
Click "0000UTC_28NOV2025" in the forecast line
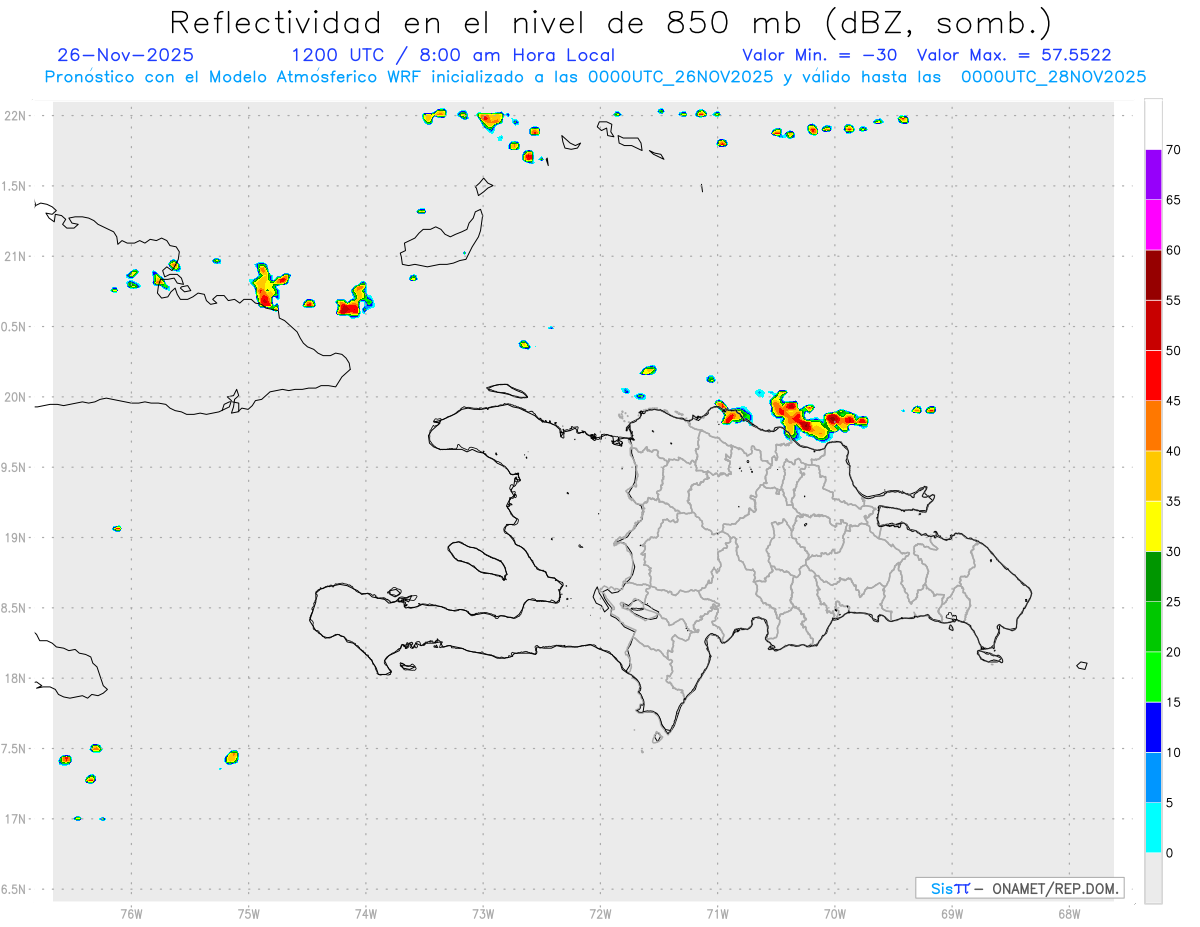pyautogui.click(x=1053, y=76)
